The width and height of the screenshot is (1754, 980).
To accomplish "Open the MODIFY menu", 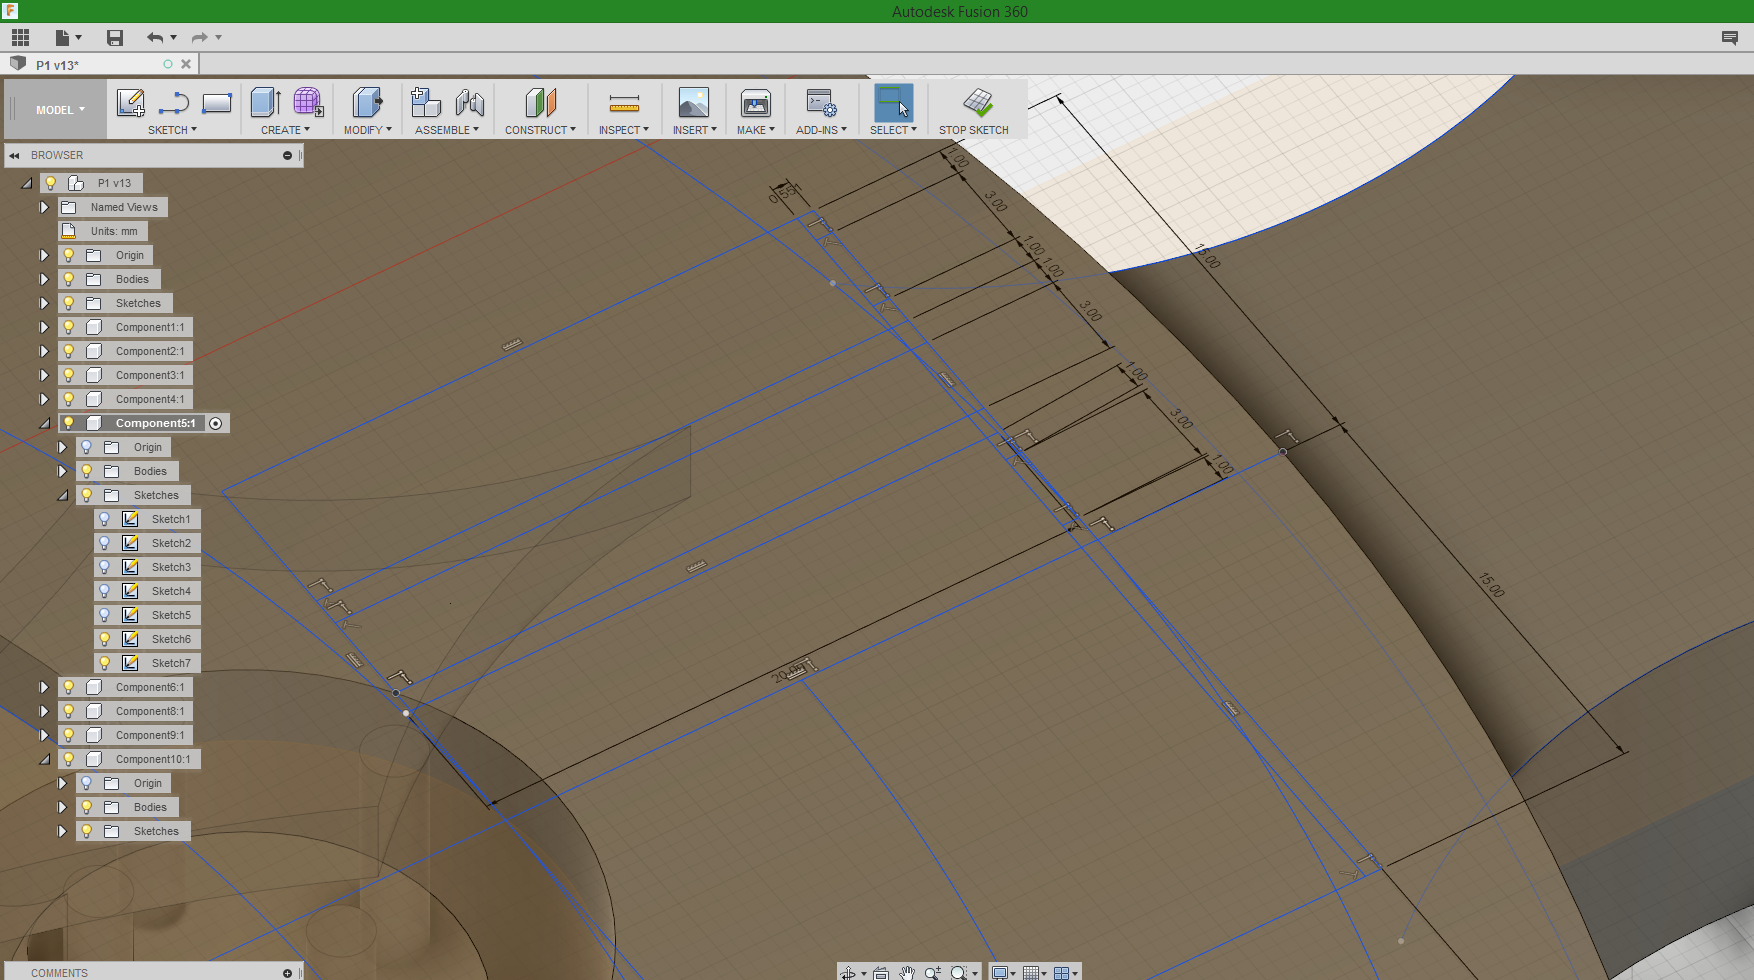I will 367,130.
